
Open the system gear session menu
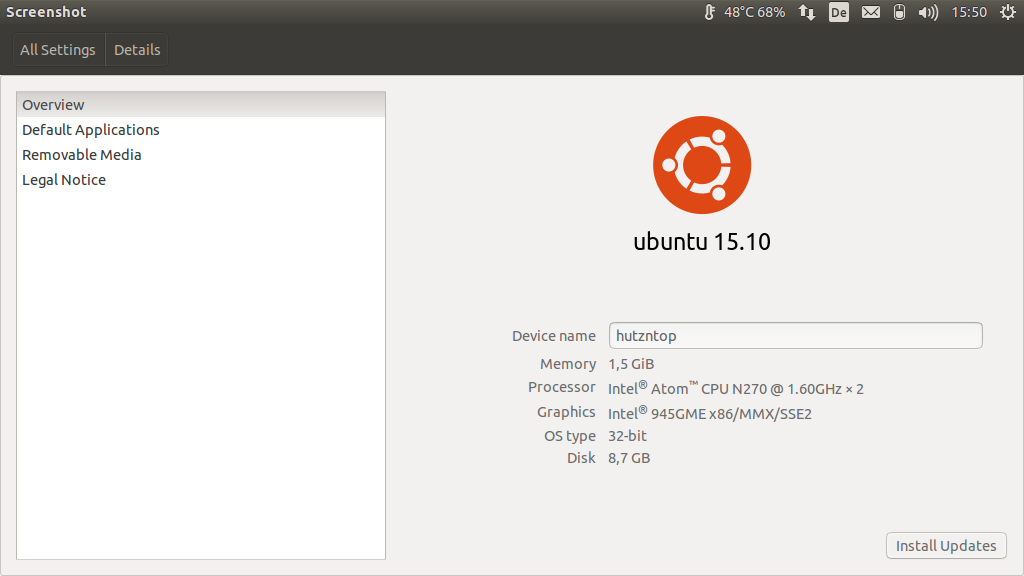(x=1008, y=12)
